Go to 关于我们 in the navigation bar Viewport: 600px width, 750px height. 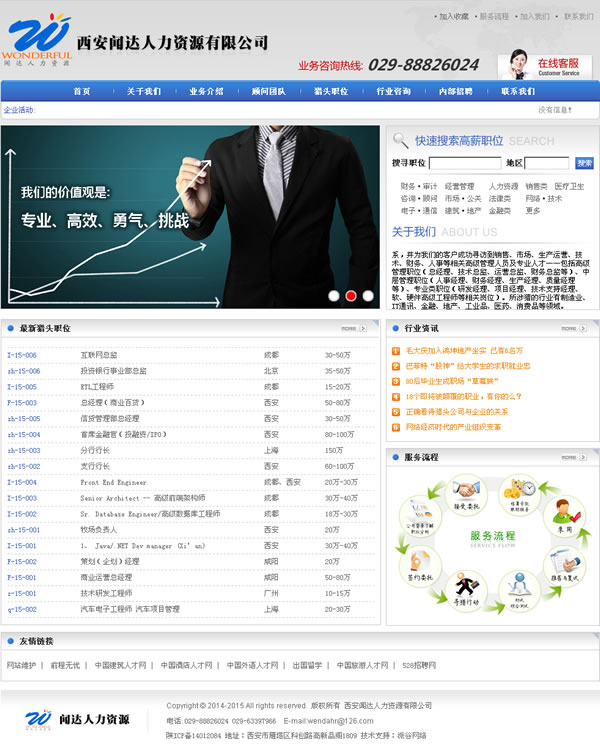point(143,91)
